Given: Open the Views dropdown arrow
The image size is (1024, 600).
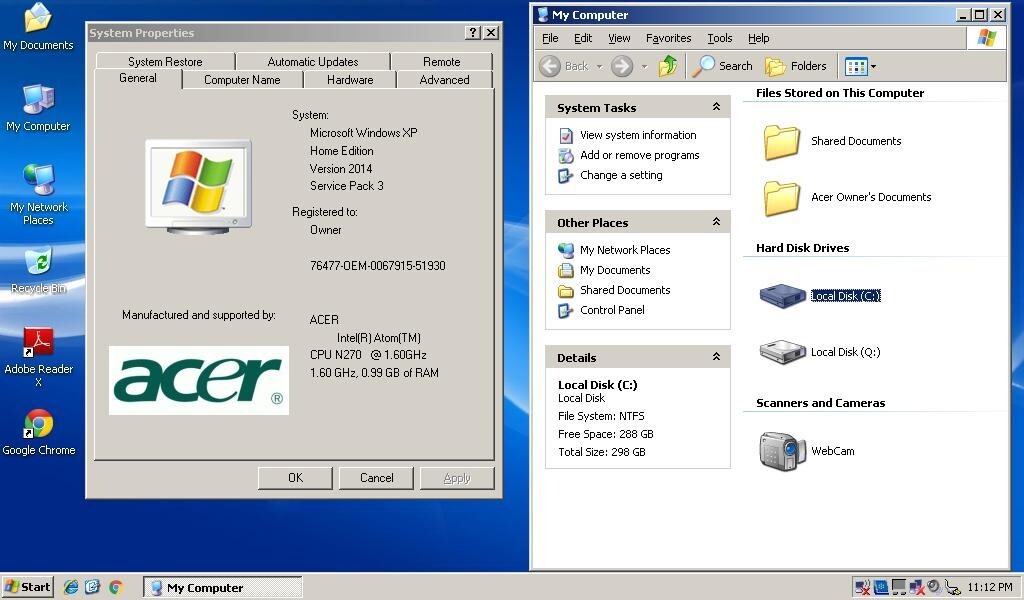Looking at the screenshot, I should click(x=873, y=67).
